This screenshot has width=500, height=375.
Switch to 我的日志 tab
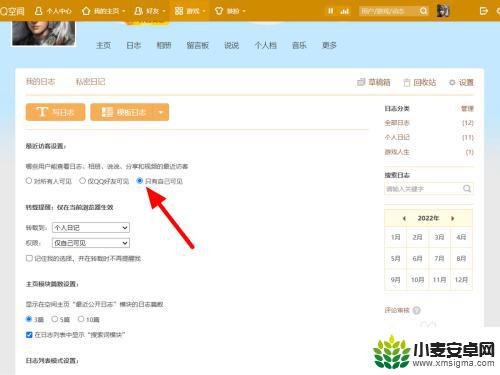[41, 82]
